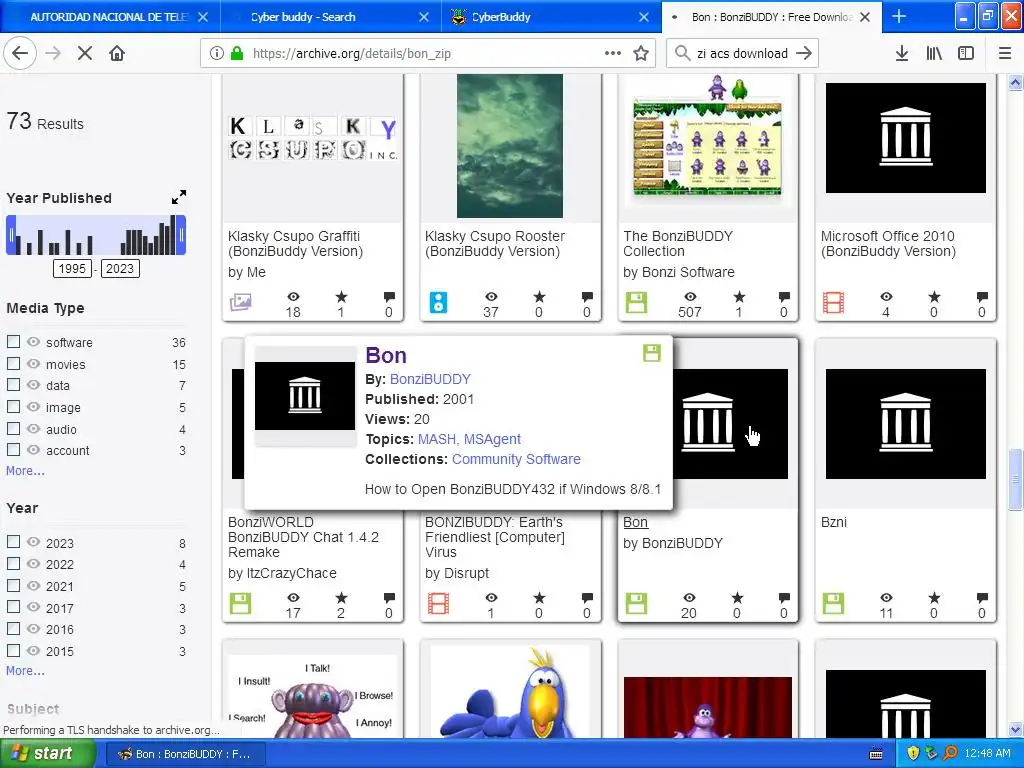Viewport: 1024px width, 768px height.
Task: Click the movie icon on Microsoft Office 2010 card
Action: point(833,302)
